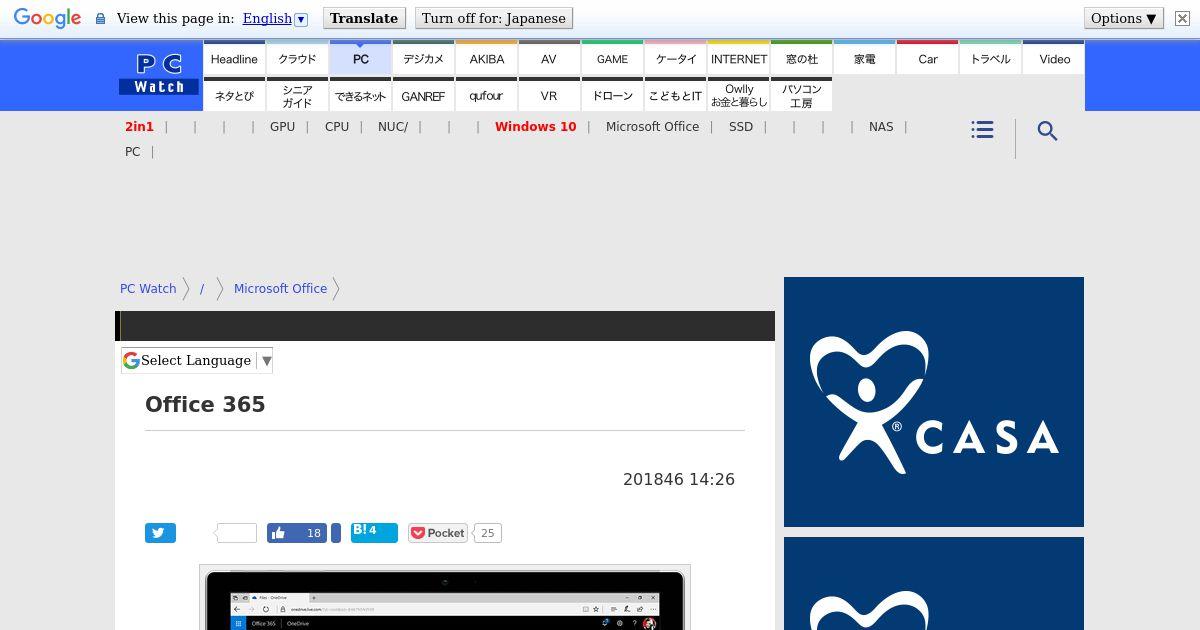Save the article to Pocket
1200x630 pixels.
pyautogui.click(x=438, y=533)
